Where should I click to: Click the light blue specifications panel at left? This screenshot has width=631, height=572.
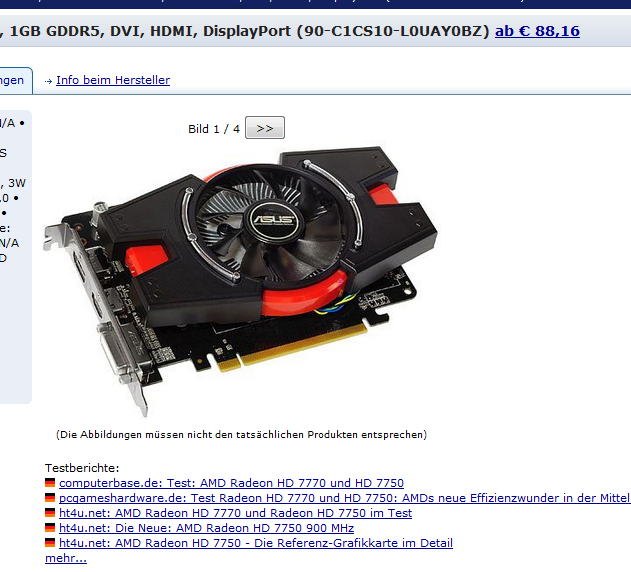(x=15, y=257)
